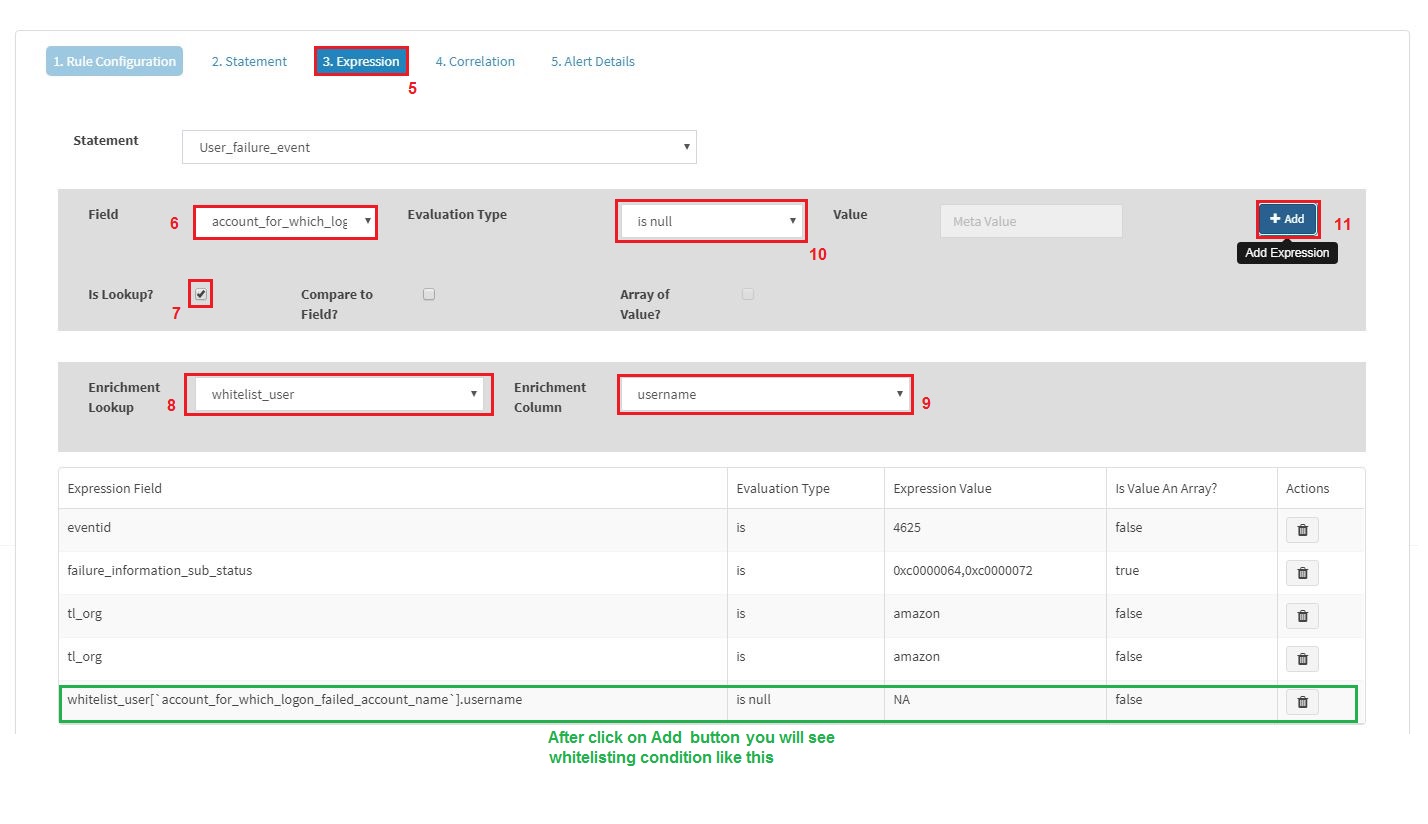The image size is (1428, 824).
Task: Open the Statement dropdown showing User_failure_event
Action: [440, 147]
